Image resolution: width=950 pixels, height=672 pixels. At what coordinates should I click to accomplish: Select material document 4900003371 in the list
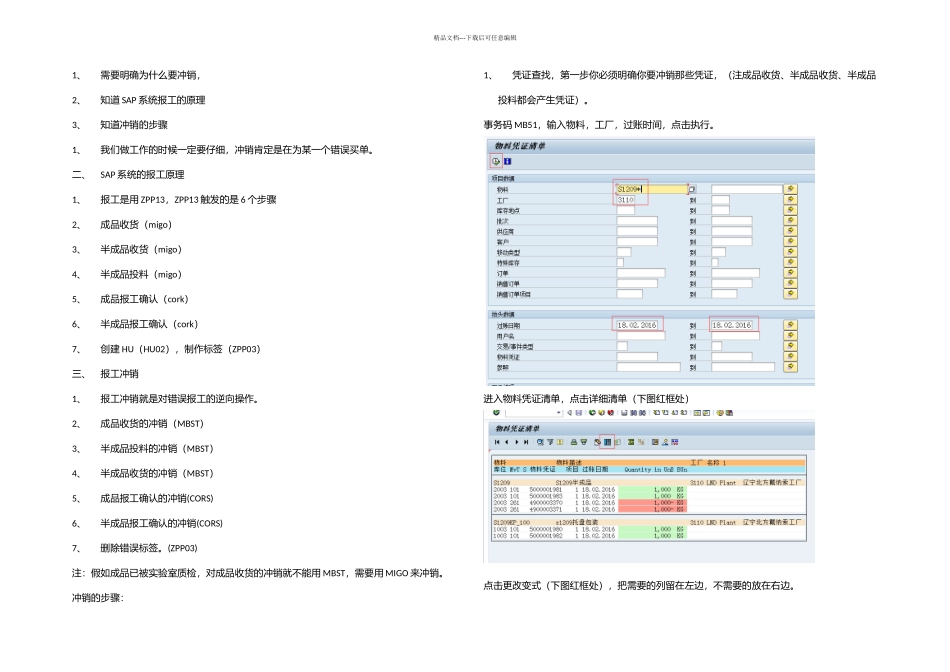(x=546, y=510)
